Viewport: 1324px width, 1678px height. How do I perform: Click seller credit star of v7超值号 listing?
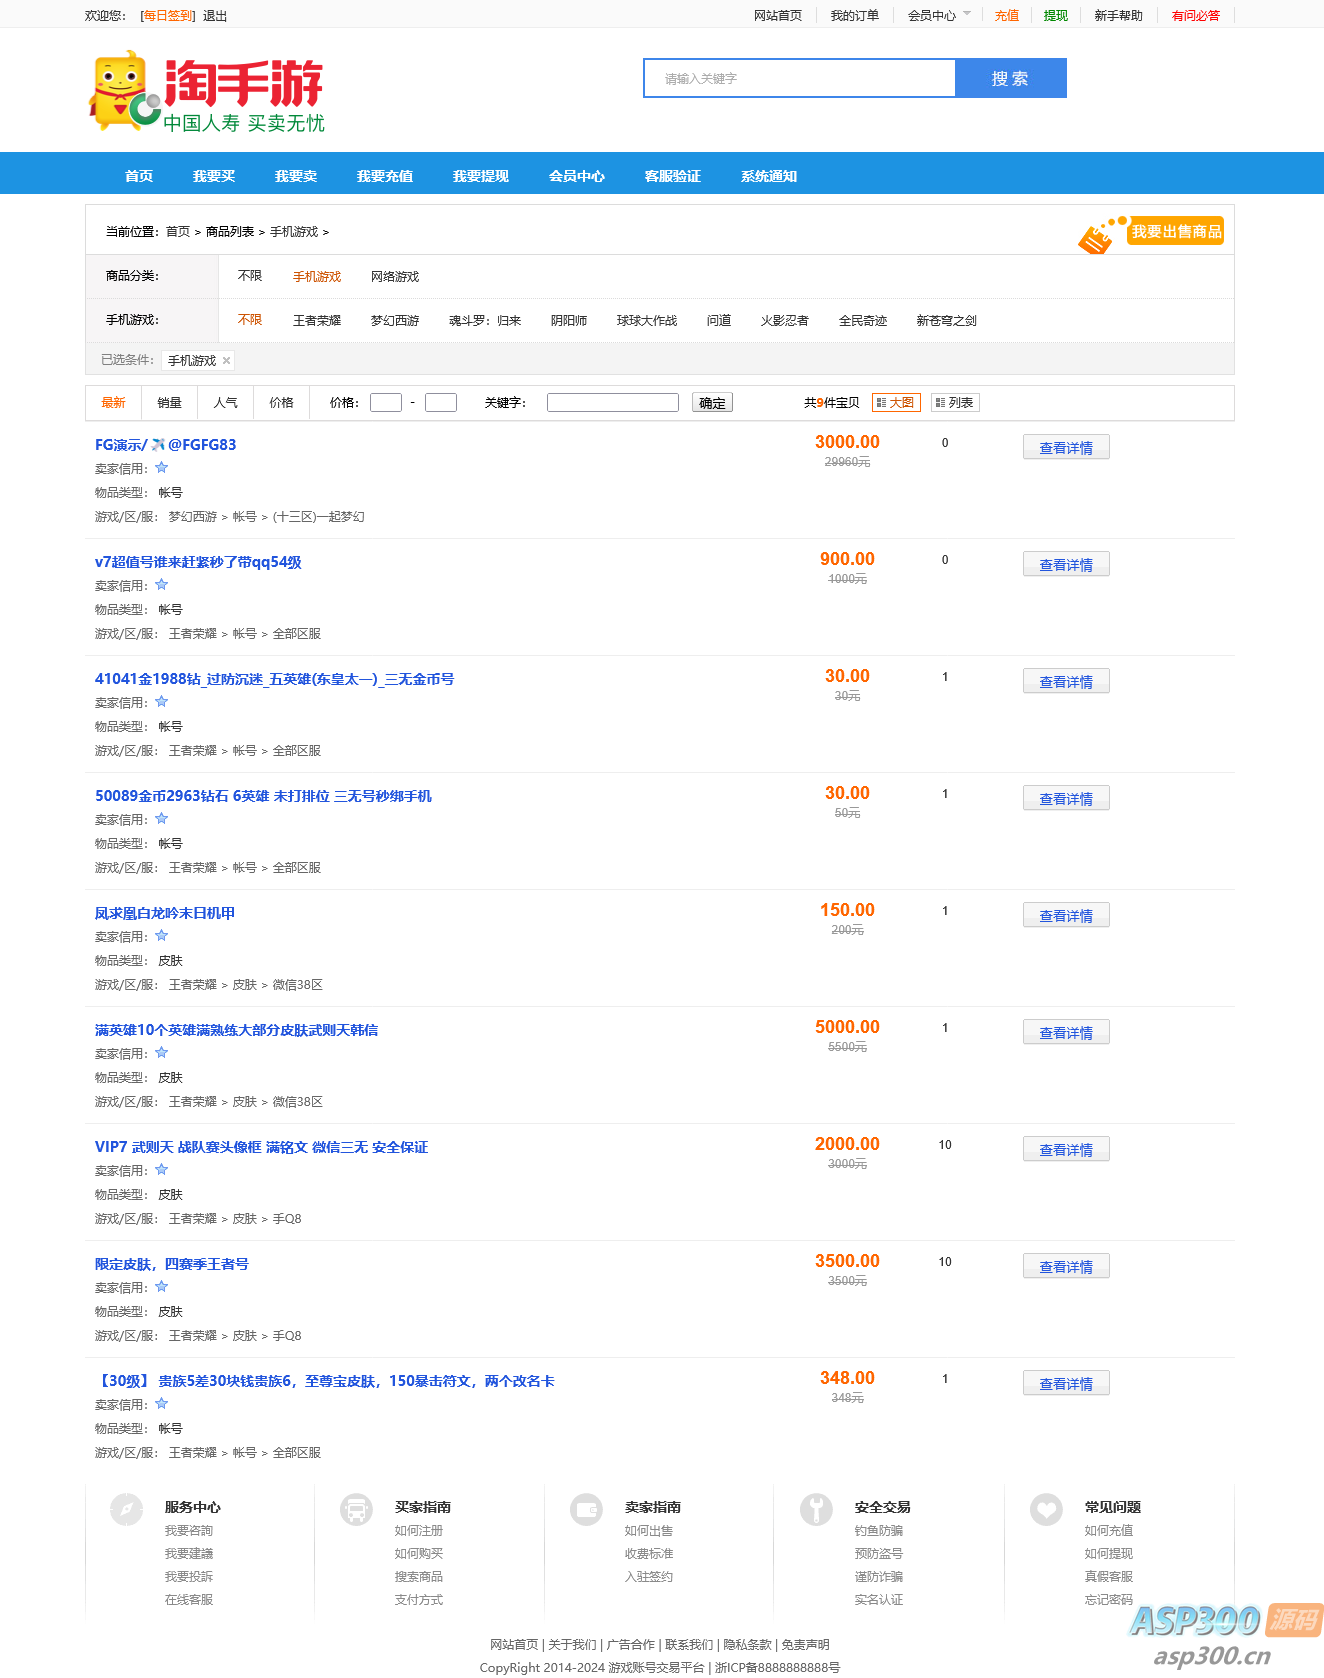point(161,585)
